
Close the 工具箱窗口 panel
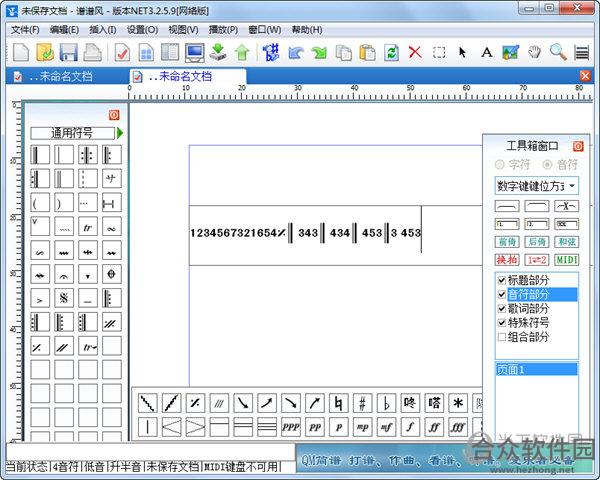click(x=578, y=146)
